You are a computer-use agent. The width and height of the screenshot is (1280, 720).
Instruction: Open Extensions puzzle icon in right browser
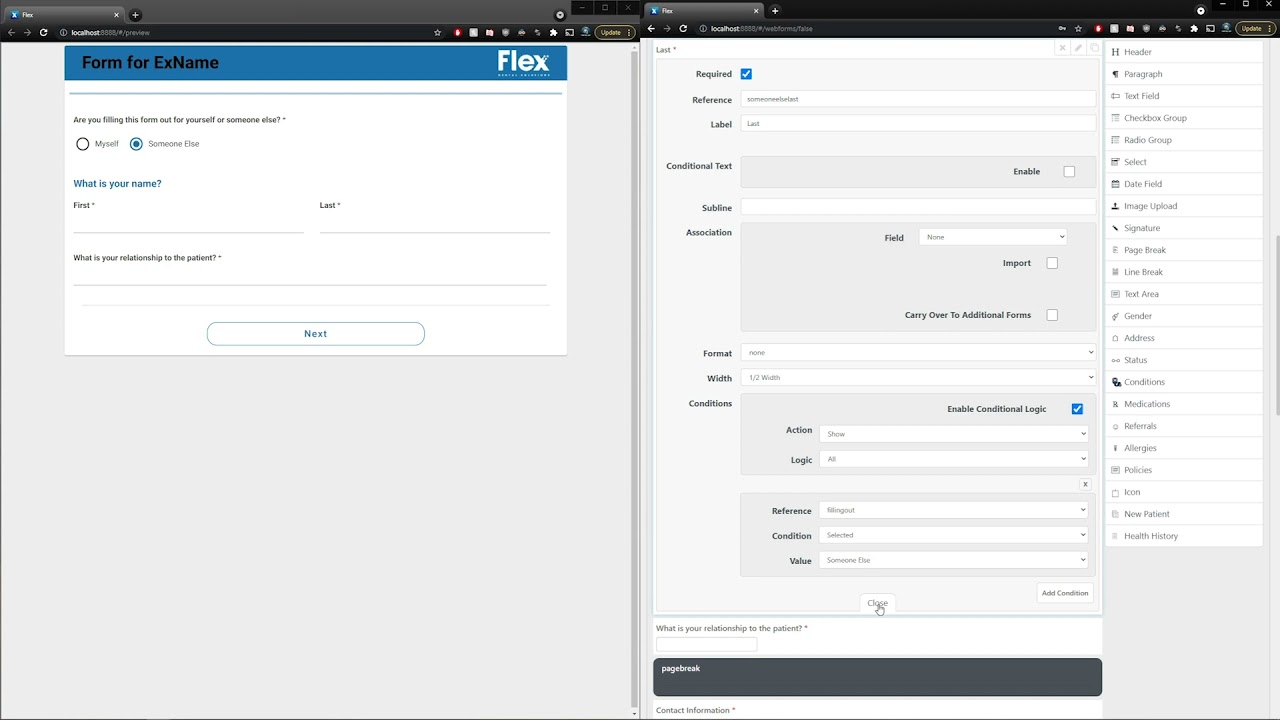pos(1194,29)
